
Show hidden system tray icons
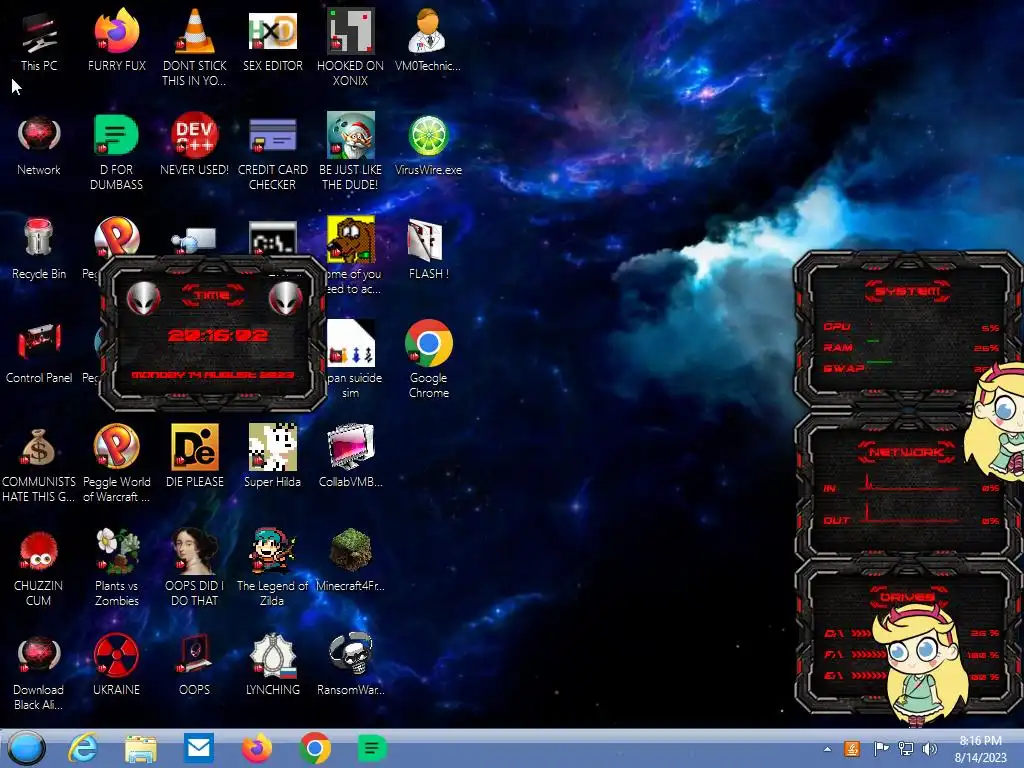[x=827, y=749]
